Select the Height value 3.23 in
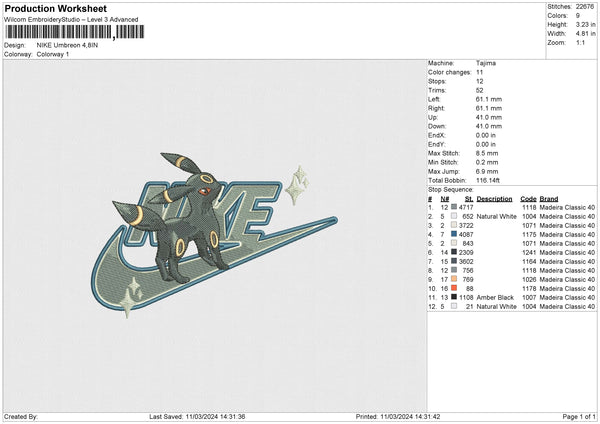Viewport: 600px width, 424px height. [585, 24]
